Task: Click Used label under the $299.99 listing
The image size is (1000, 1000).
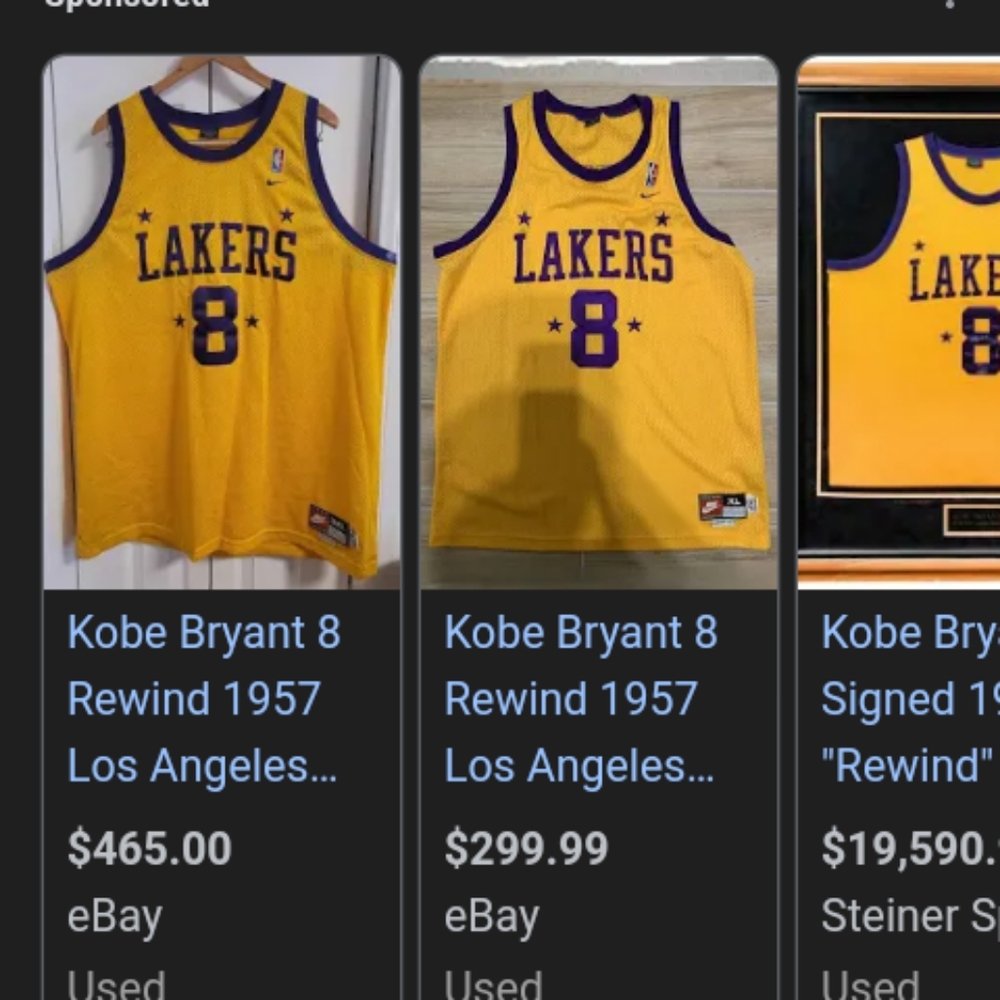Action: coord(493,985)
